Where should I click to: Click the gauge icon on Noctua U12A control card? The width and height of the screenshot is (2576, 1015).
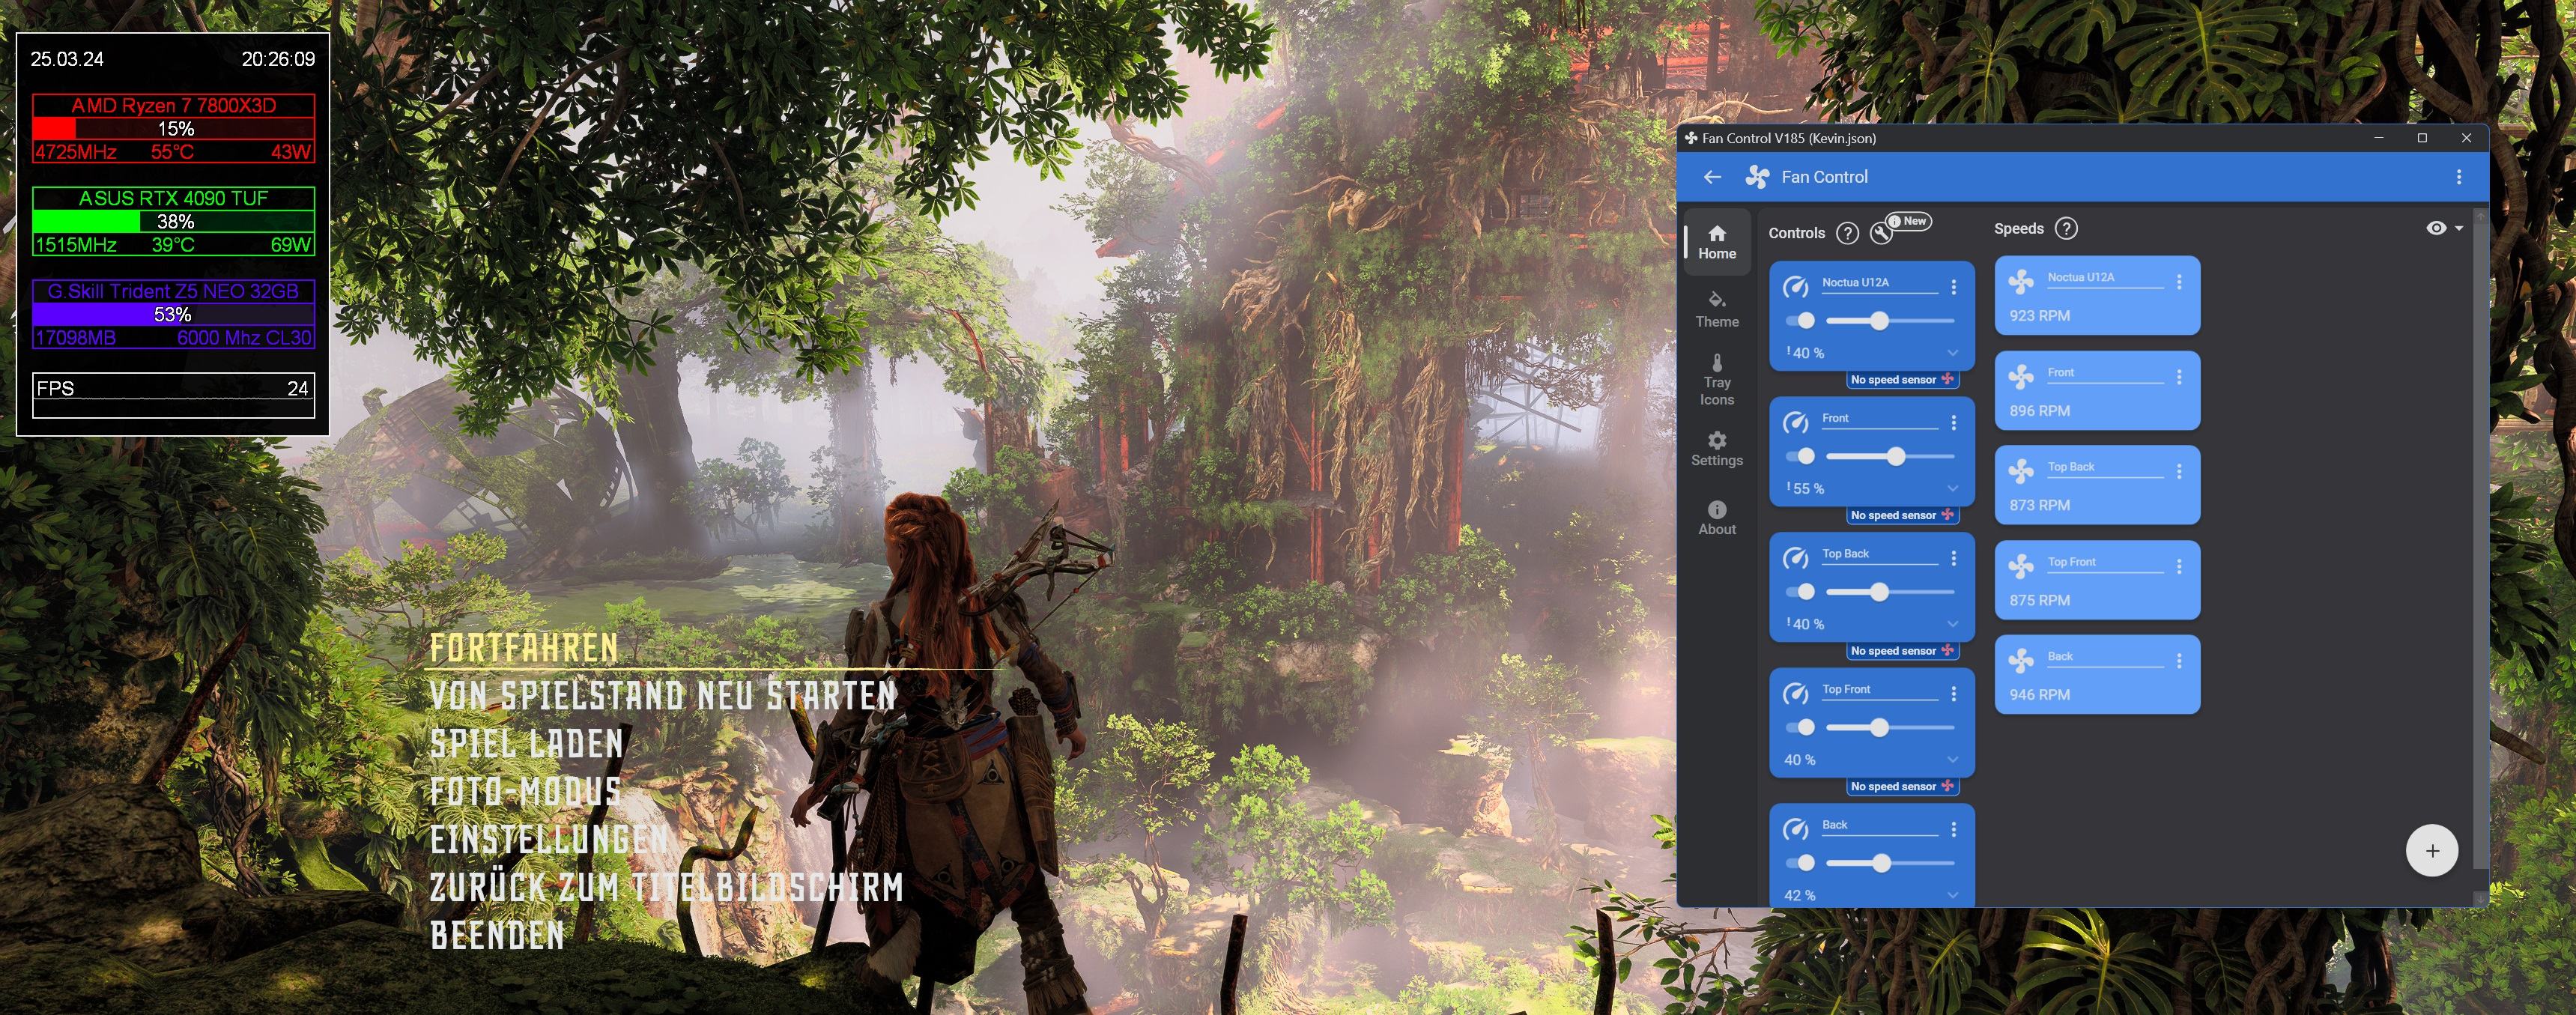(1796, 288)
